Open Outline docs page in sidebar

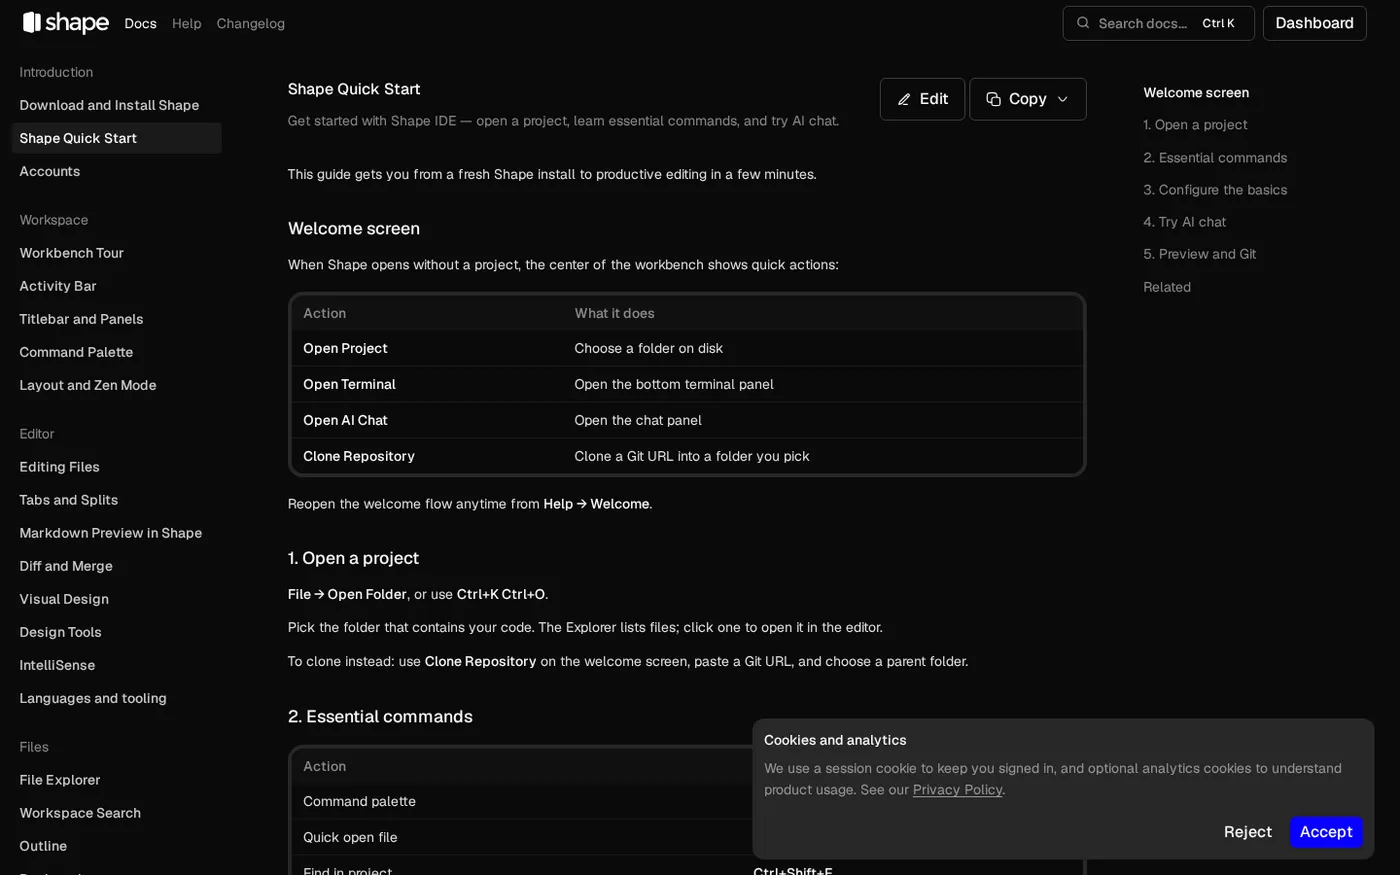pos(116,846)
